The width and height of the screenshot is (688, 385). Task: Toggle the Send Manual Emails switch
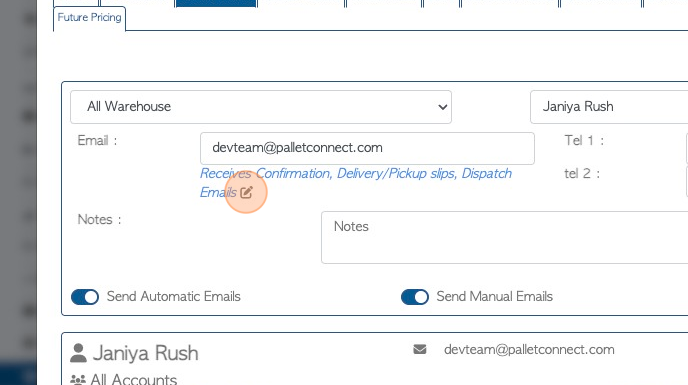click(415, 297)
